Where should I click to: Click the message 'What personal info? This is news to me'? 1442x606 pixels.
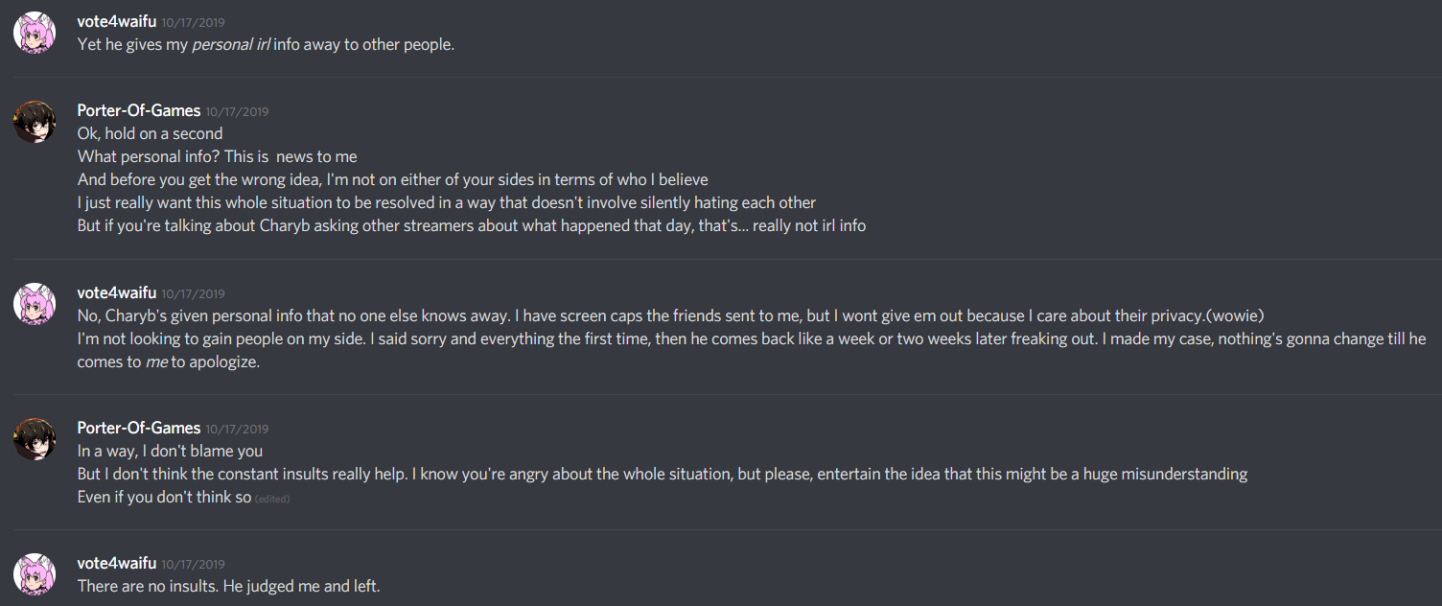click(x=217, y=157)
